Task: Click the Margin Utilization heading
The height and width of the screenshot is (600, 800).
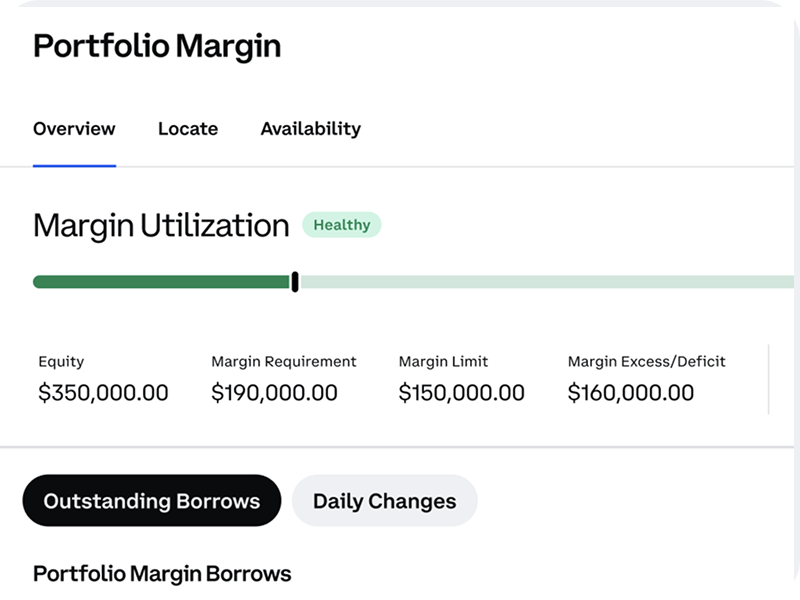Action: click(x=160, y=225)
